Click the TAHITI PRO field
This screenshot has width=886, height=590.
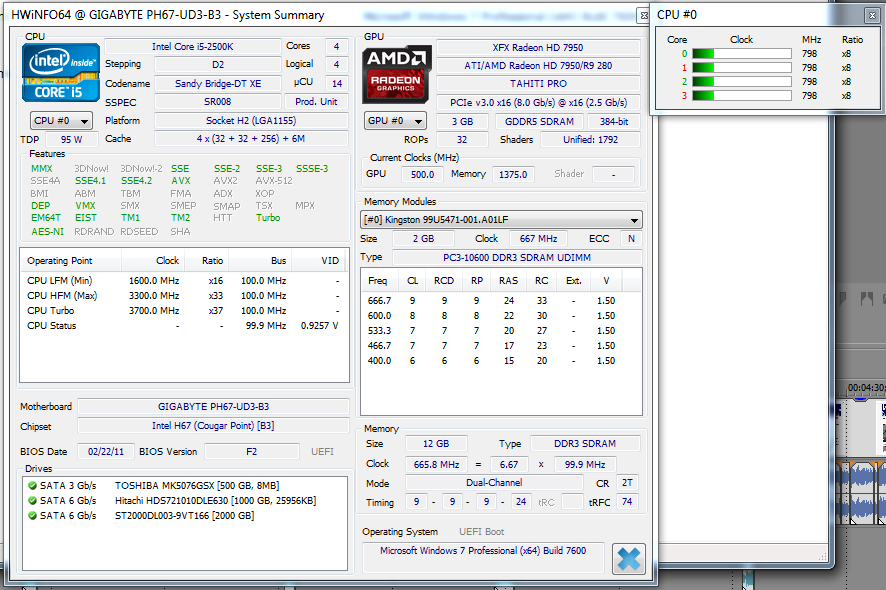(538, 84)
